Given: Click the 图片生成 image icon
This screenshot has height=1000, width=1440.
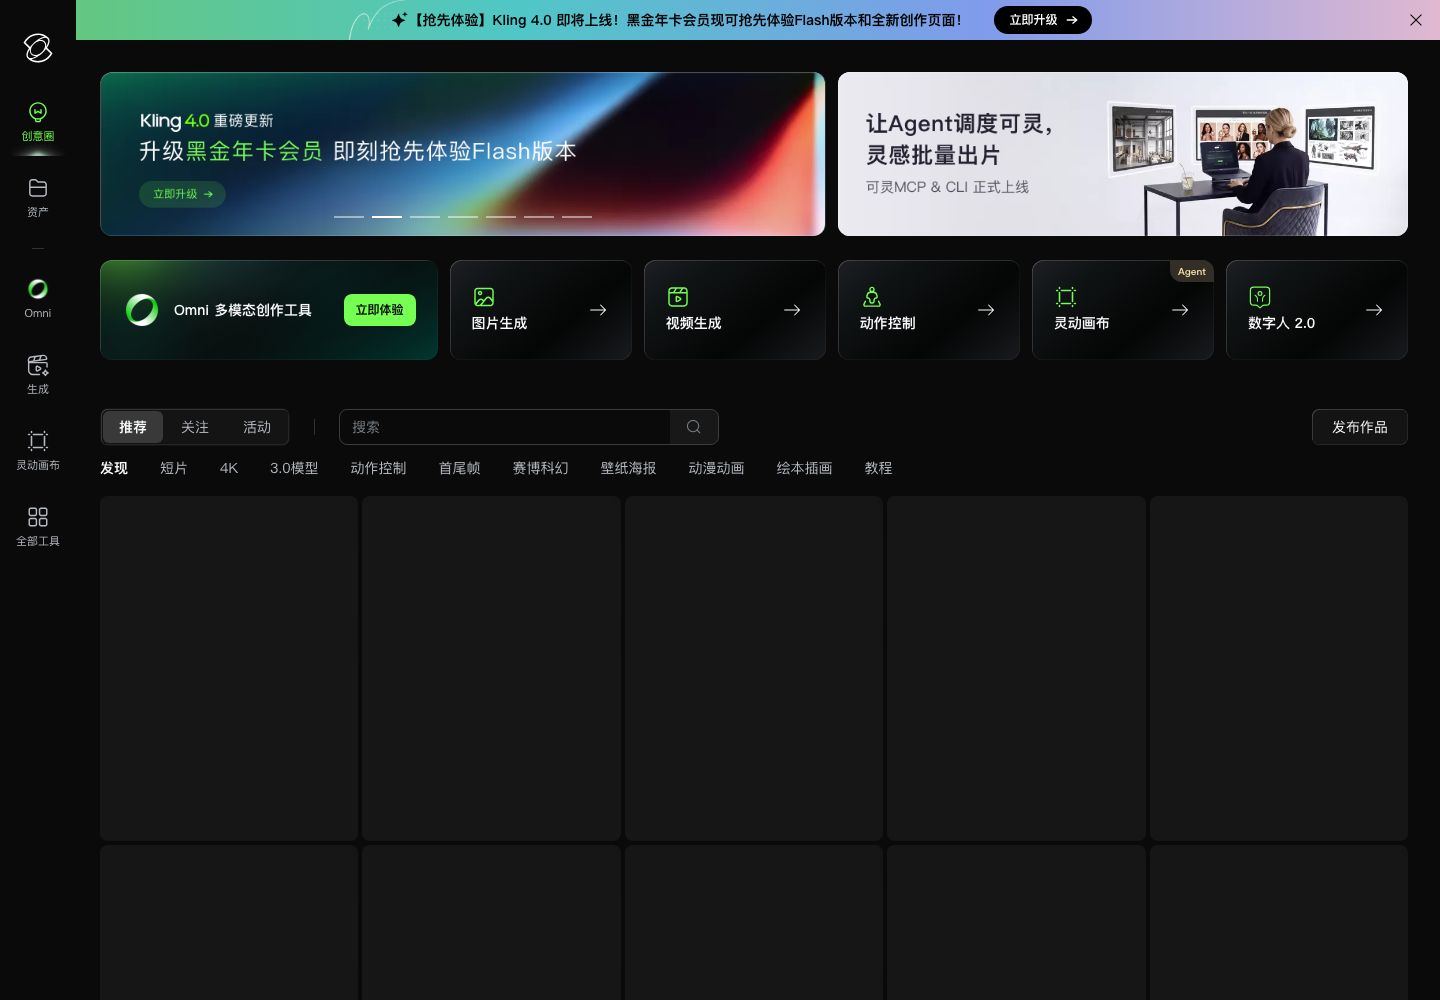Looking at the screenshot, I should (484, 297).
